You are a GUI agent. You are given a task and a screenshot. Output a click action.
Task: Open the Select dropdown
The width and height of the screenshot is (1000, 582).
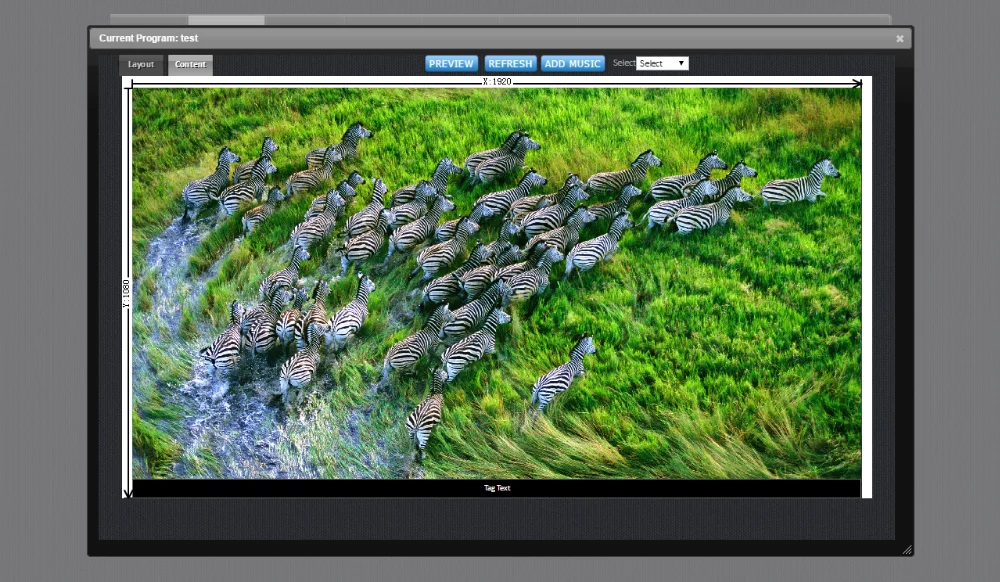[x=662, y=63]
